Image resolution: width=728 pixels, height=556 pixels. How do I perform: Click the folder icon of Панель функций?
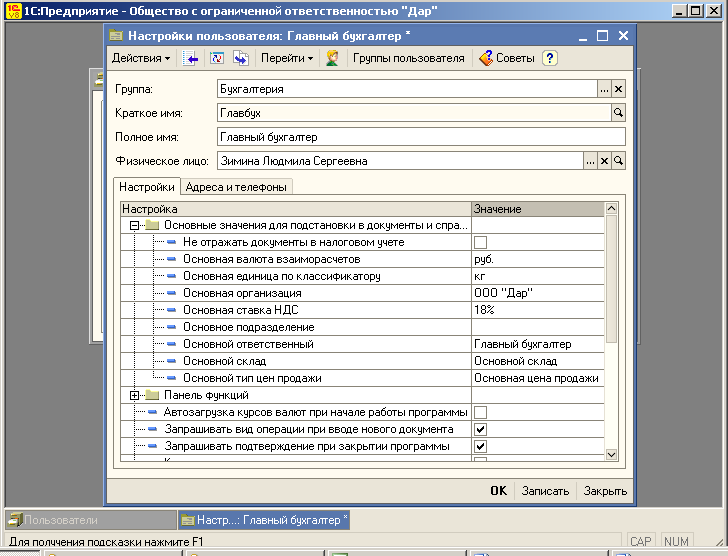pos(152,395)
